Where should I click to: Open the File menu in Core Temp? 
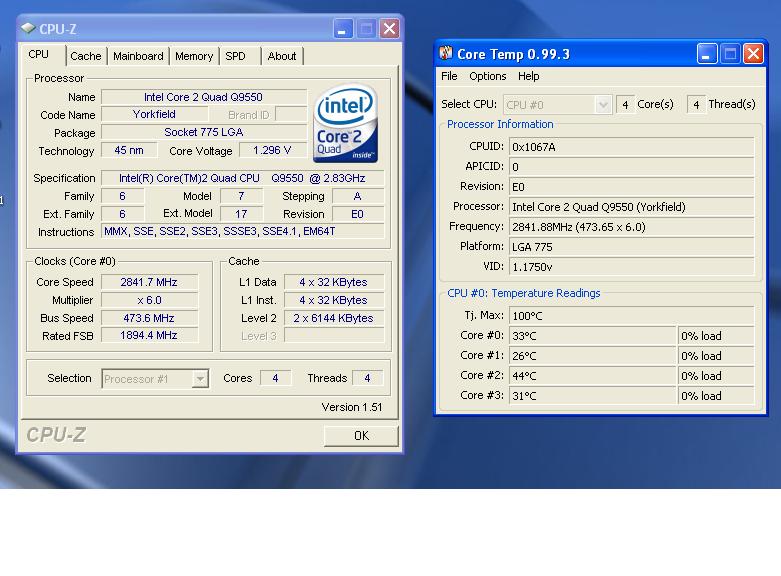click(449, 76)
